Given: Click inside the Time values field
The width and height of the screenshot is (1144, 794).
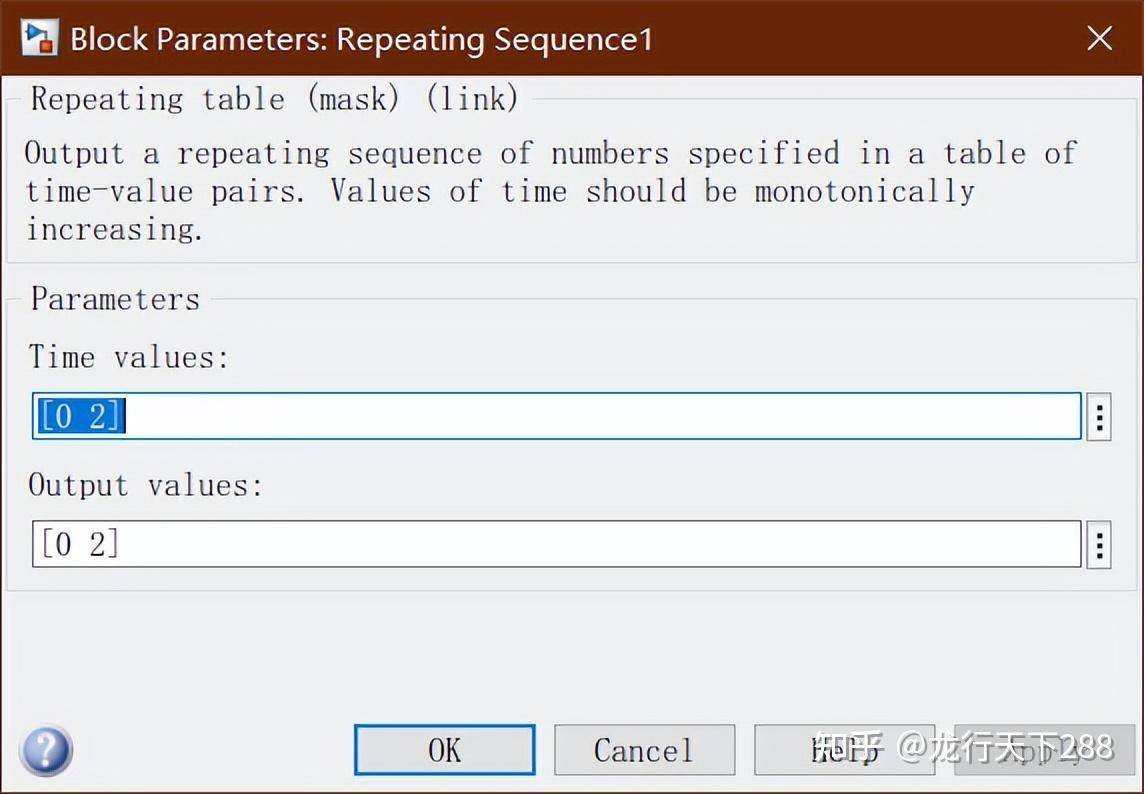Looking at the screenshot, I should tap(600, 417).
